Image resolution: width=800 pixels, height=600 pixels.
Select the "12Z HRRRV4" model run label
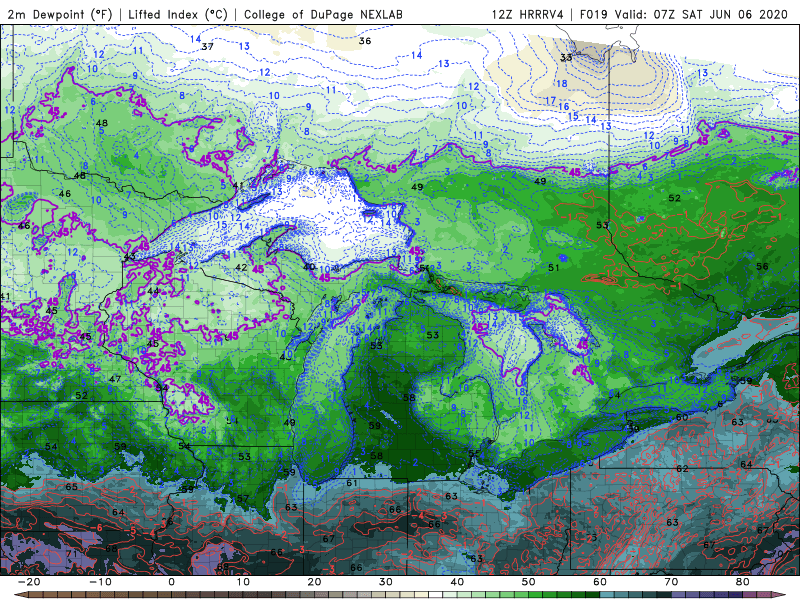528,14
